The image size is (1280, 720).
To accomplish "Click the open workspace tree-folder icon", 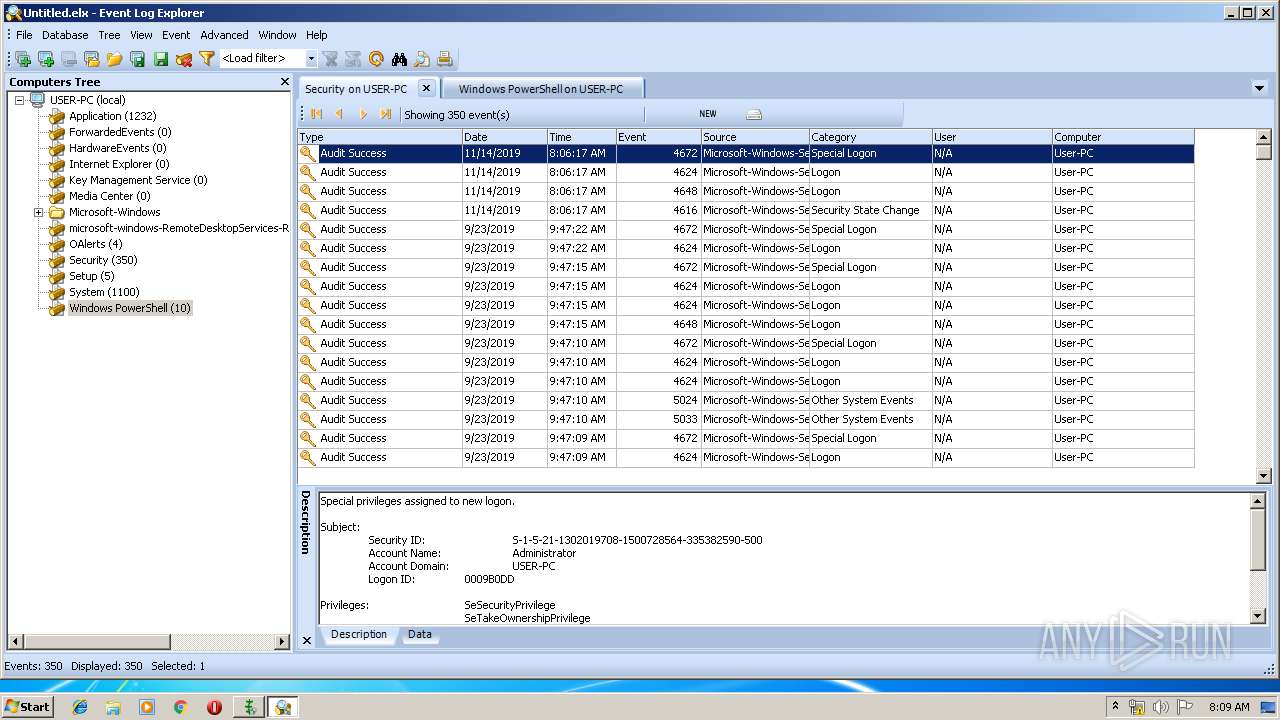I will 91,59.
